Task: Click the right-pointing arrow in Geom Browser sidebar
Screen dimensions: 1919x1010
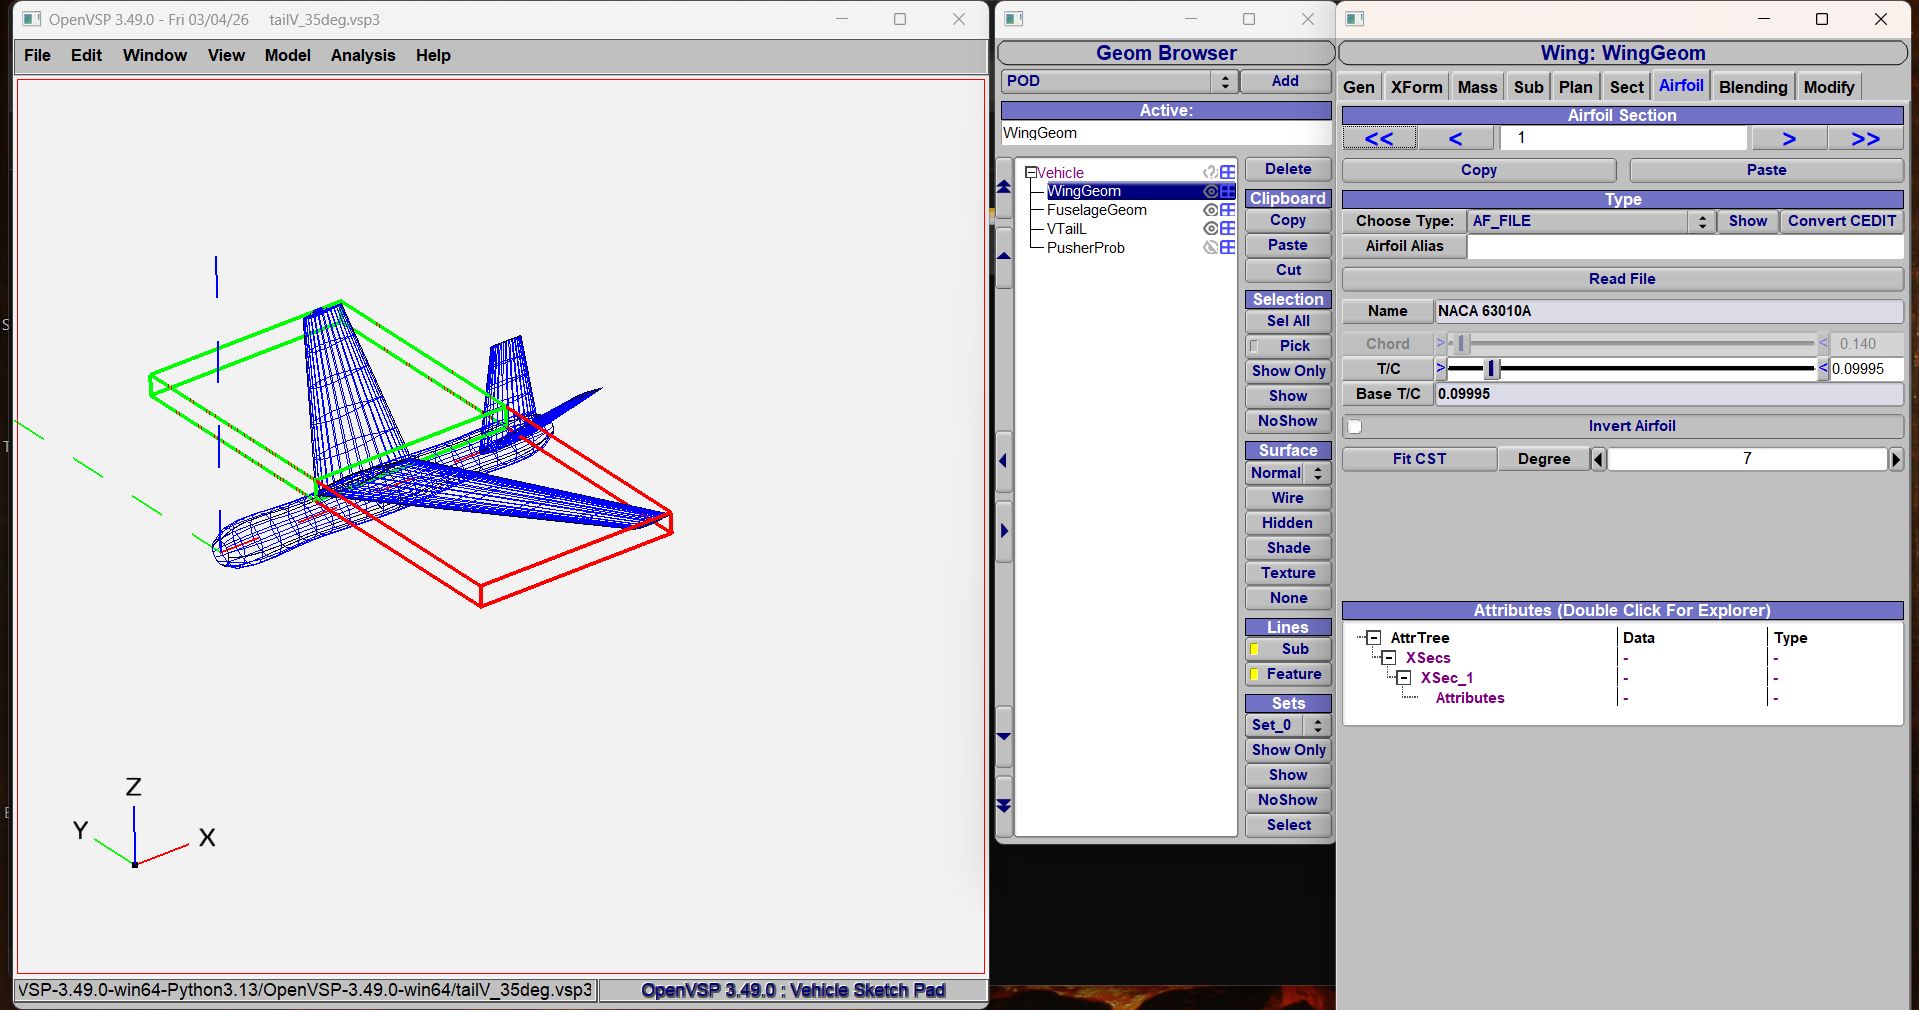Action: point(1004,530)
